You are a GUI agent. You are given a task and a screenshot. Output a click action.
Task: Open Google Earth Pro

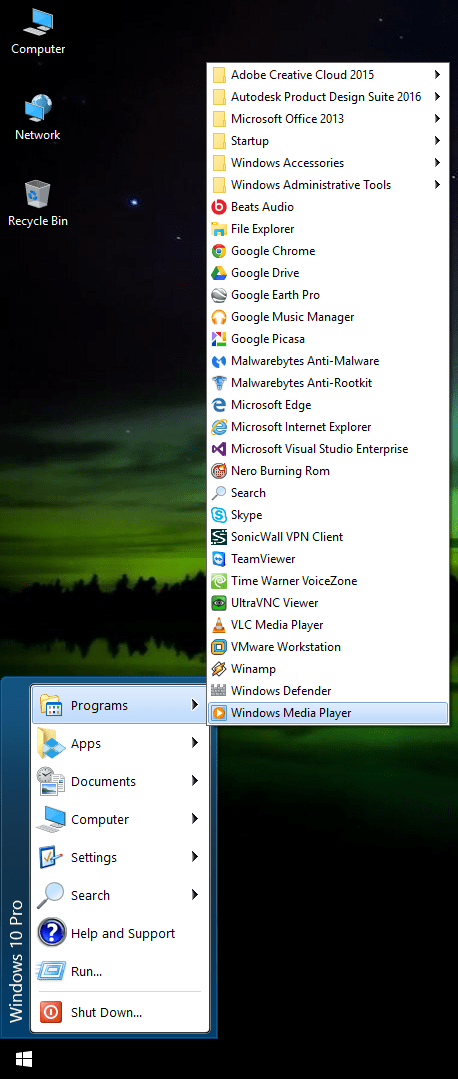(x=328, y=295)
